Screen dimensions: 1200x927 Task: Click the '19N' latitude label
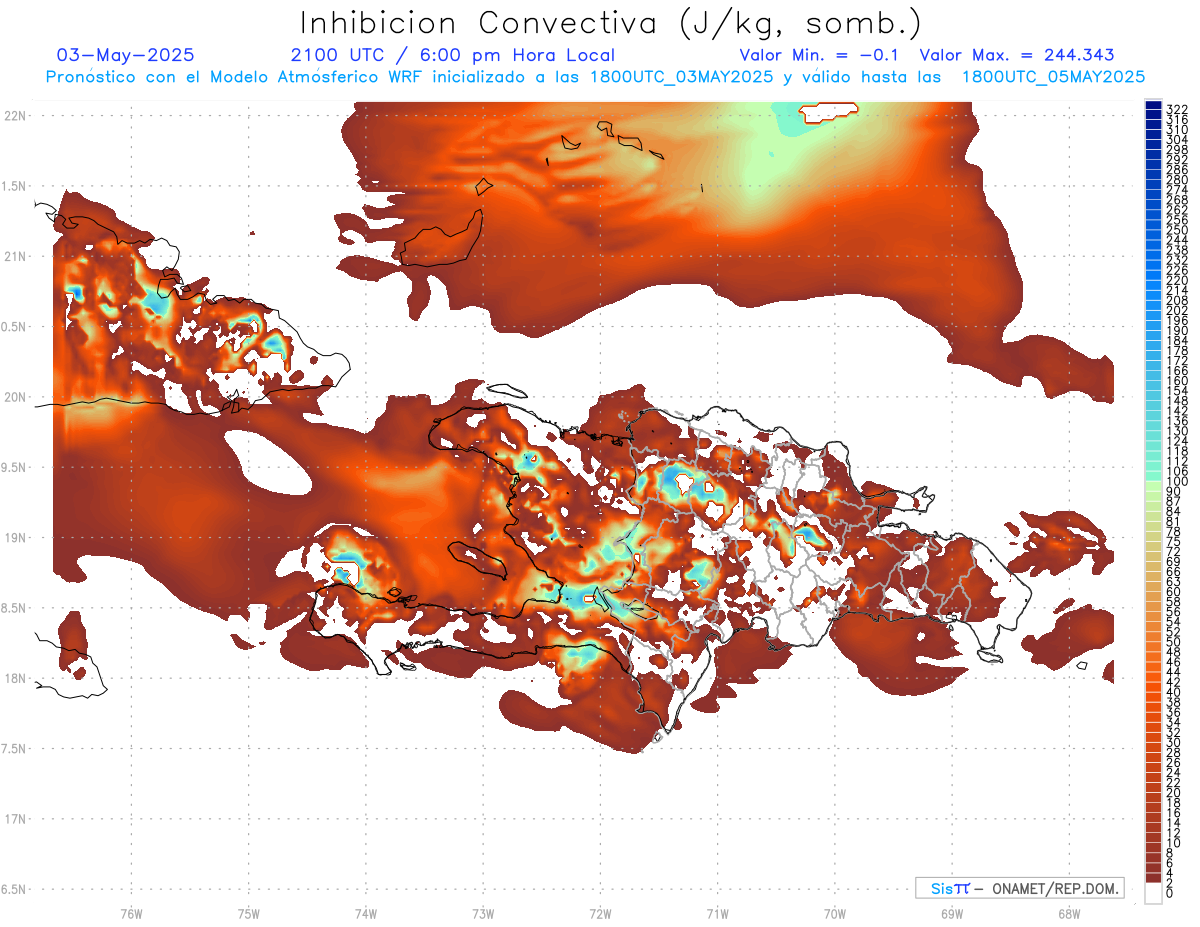tap(15, 538)
